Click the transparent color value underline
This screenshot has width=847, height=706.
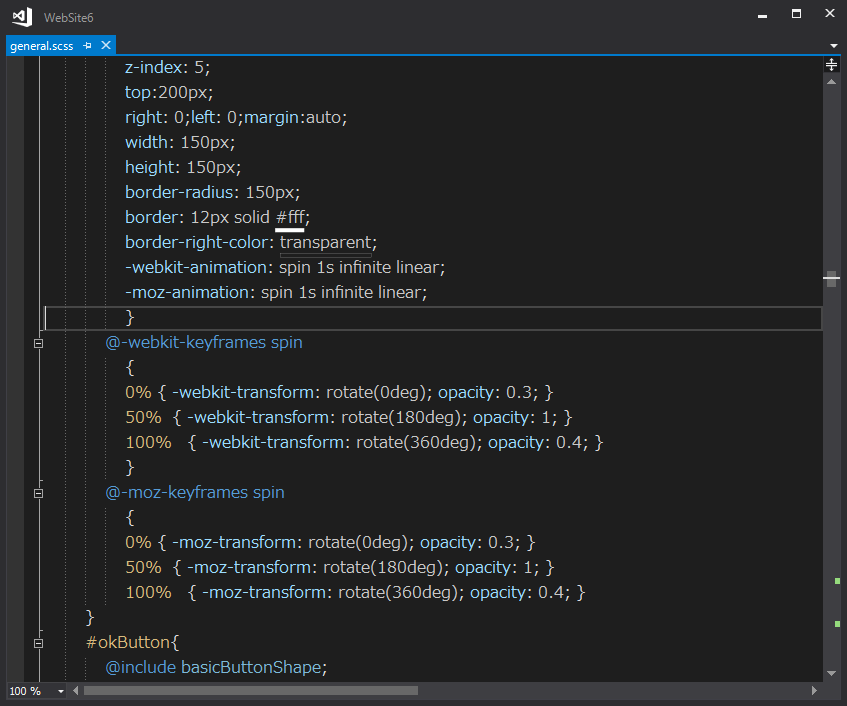[325, 255]
